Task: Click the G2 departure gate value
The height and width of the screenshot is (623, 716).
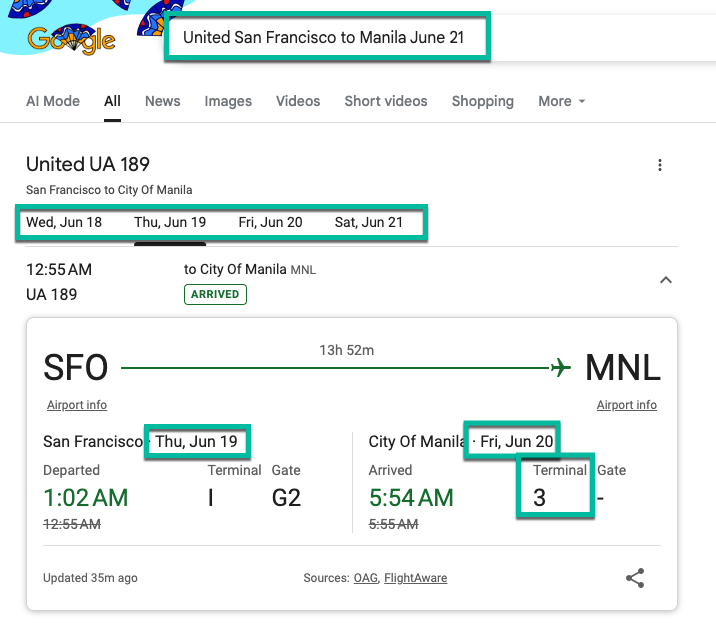Action: (x=286, y=497)
